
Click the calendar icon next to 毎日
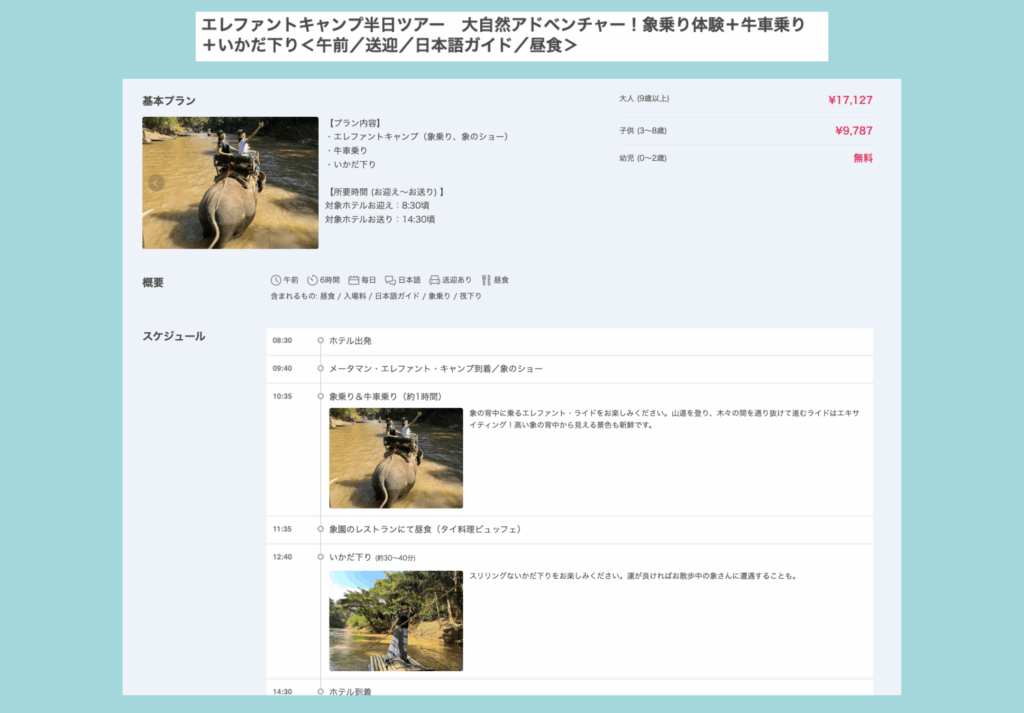353,280
